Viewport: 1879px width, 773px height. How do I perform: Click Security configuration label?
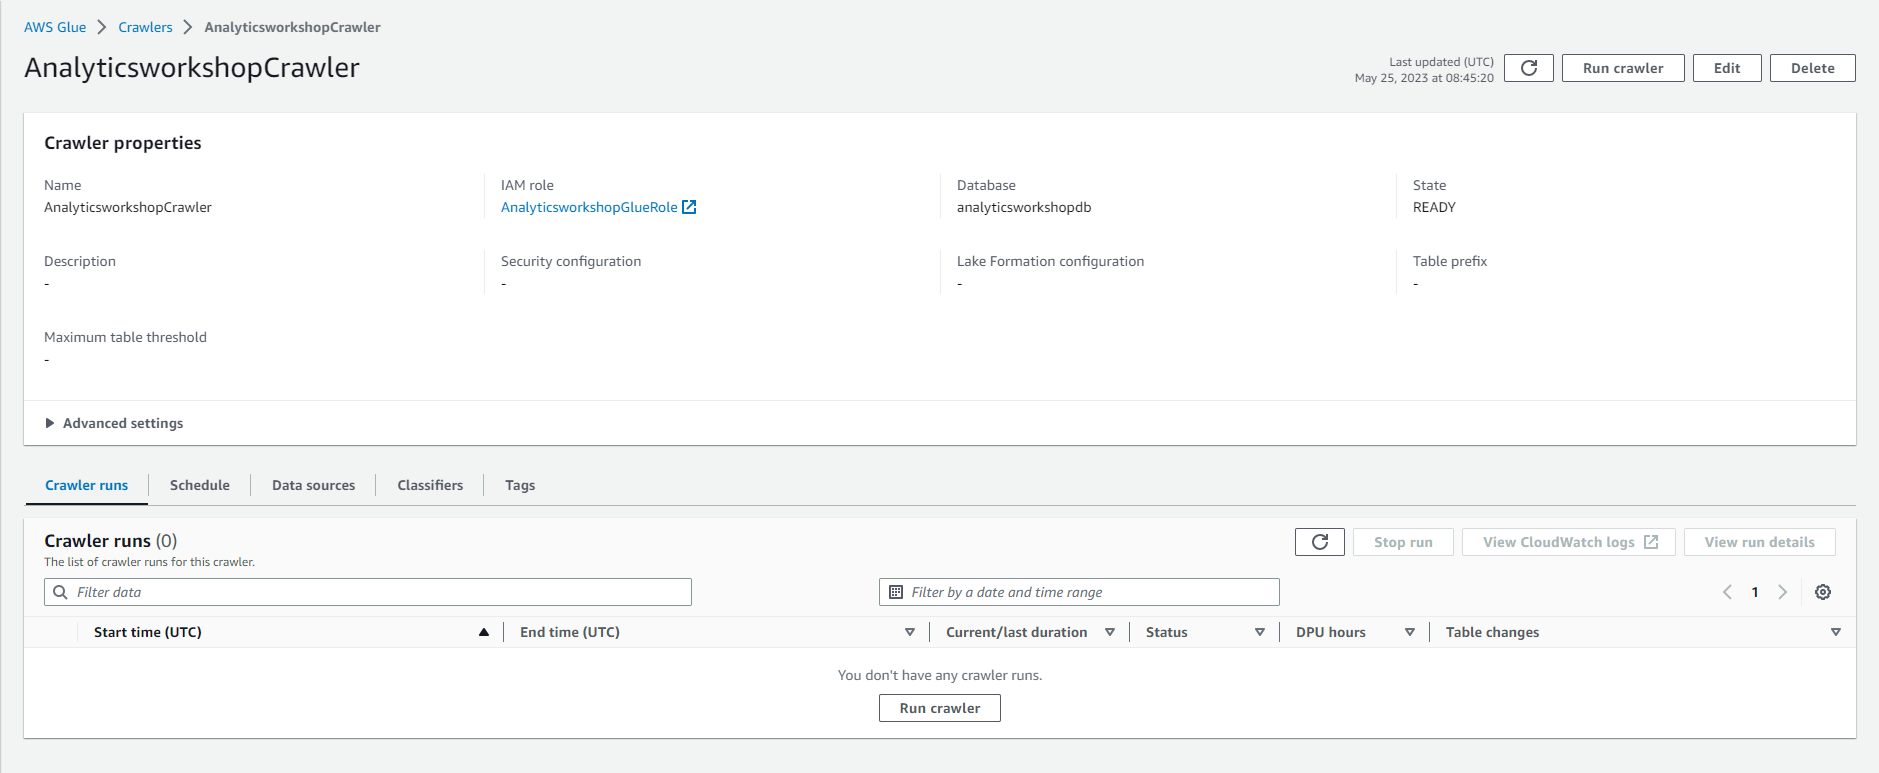tap(571, 261)
